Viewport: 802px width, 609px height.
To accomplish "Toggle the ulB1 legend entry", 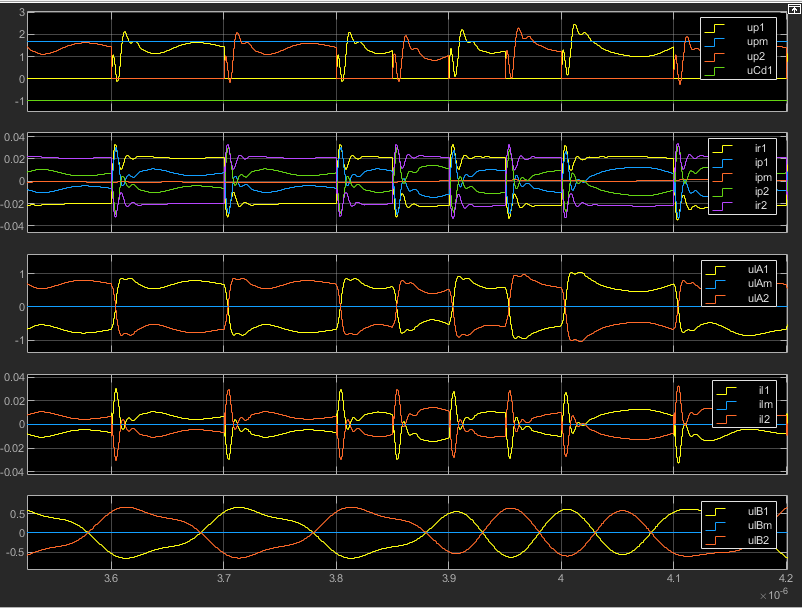I will click(758, 510).
